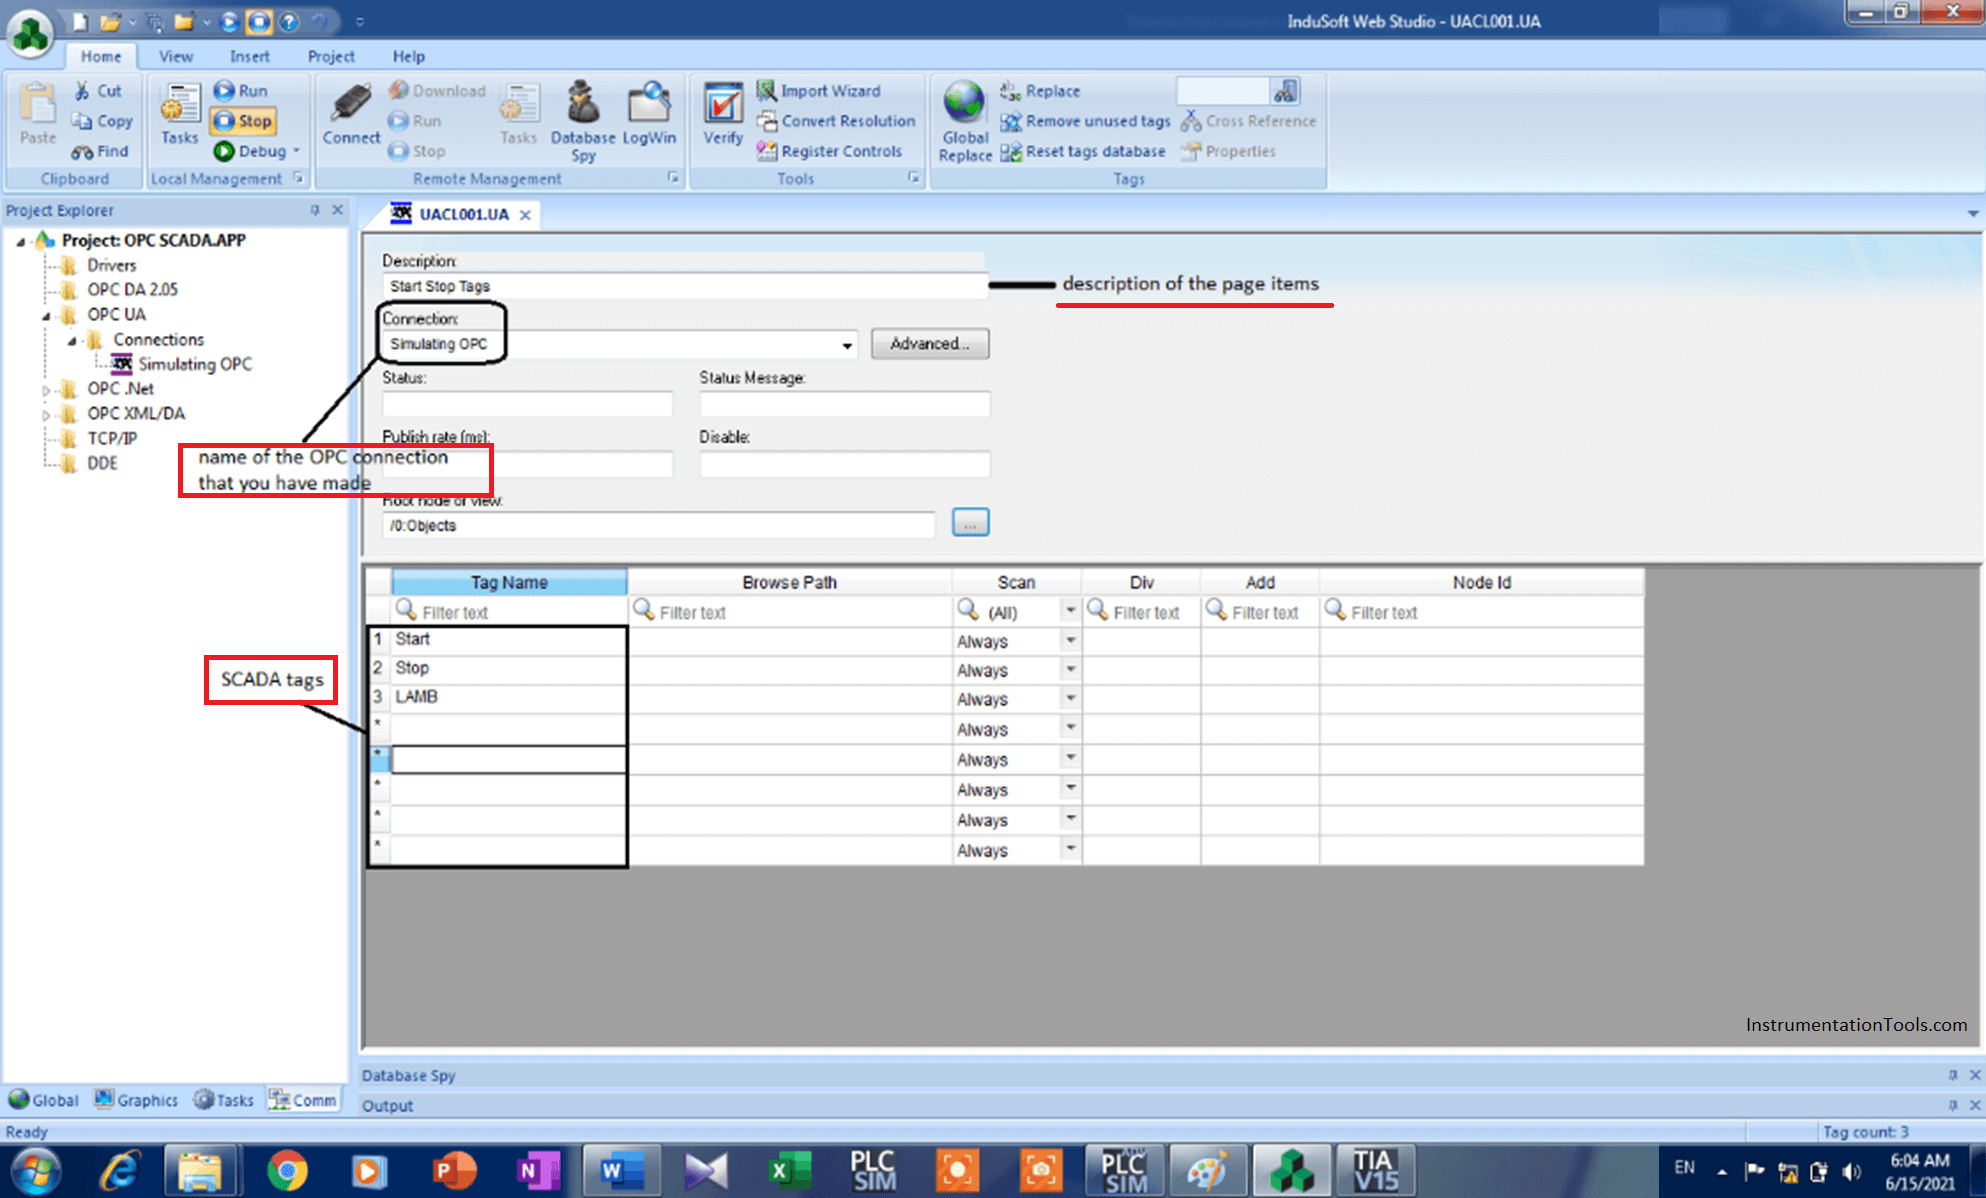The height and width of the screenshot is (1198, 1986).
Task: Close the UACL001.UA document tab
Action: tap(525, 215)
